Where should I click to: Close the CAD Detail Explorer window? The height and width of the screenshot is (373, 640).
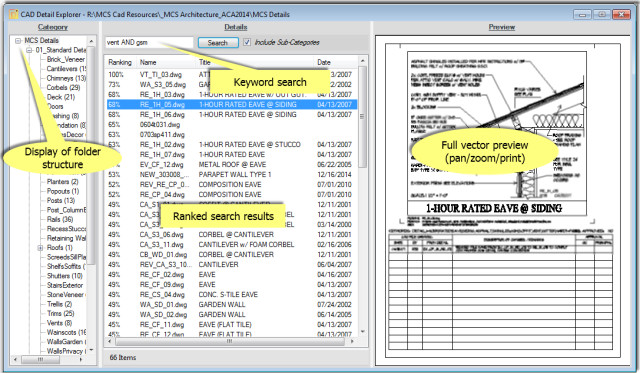(621, 15)
